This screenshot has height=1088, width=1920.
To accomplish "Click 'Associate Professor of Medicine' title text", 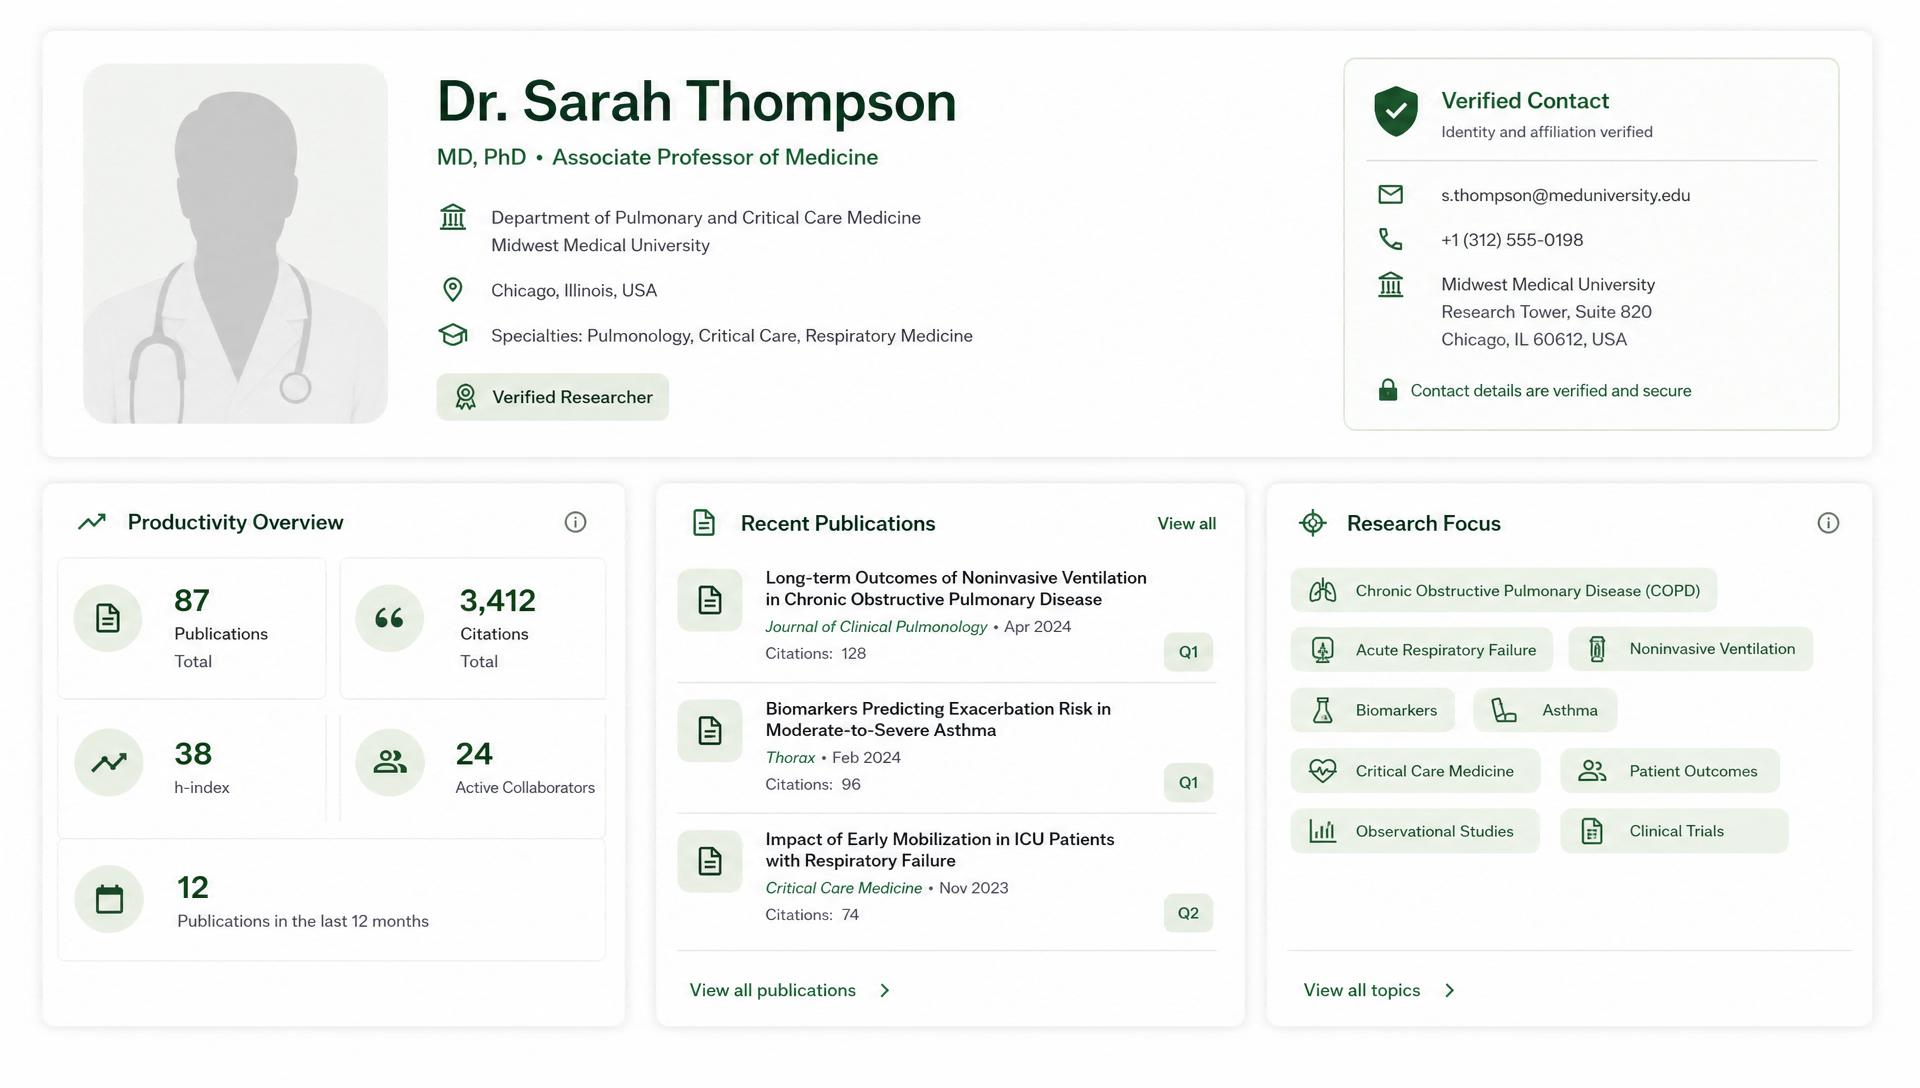I will click(715, 157).
